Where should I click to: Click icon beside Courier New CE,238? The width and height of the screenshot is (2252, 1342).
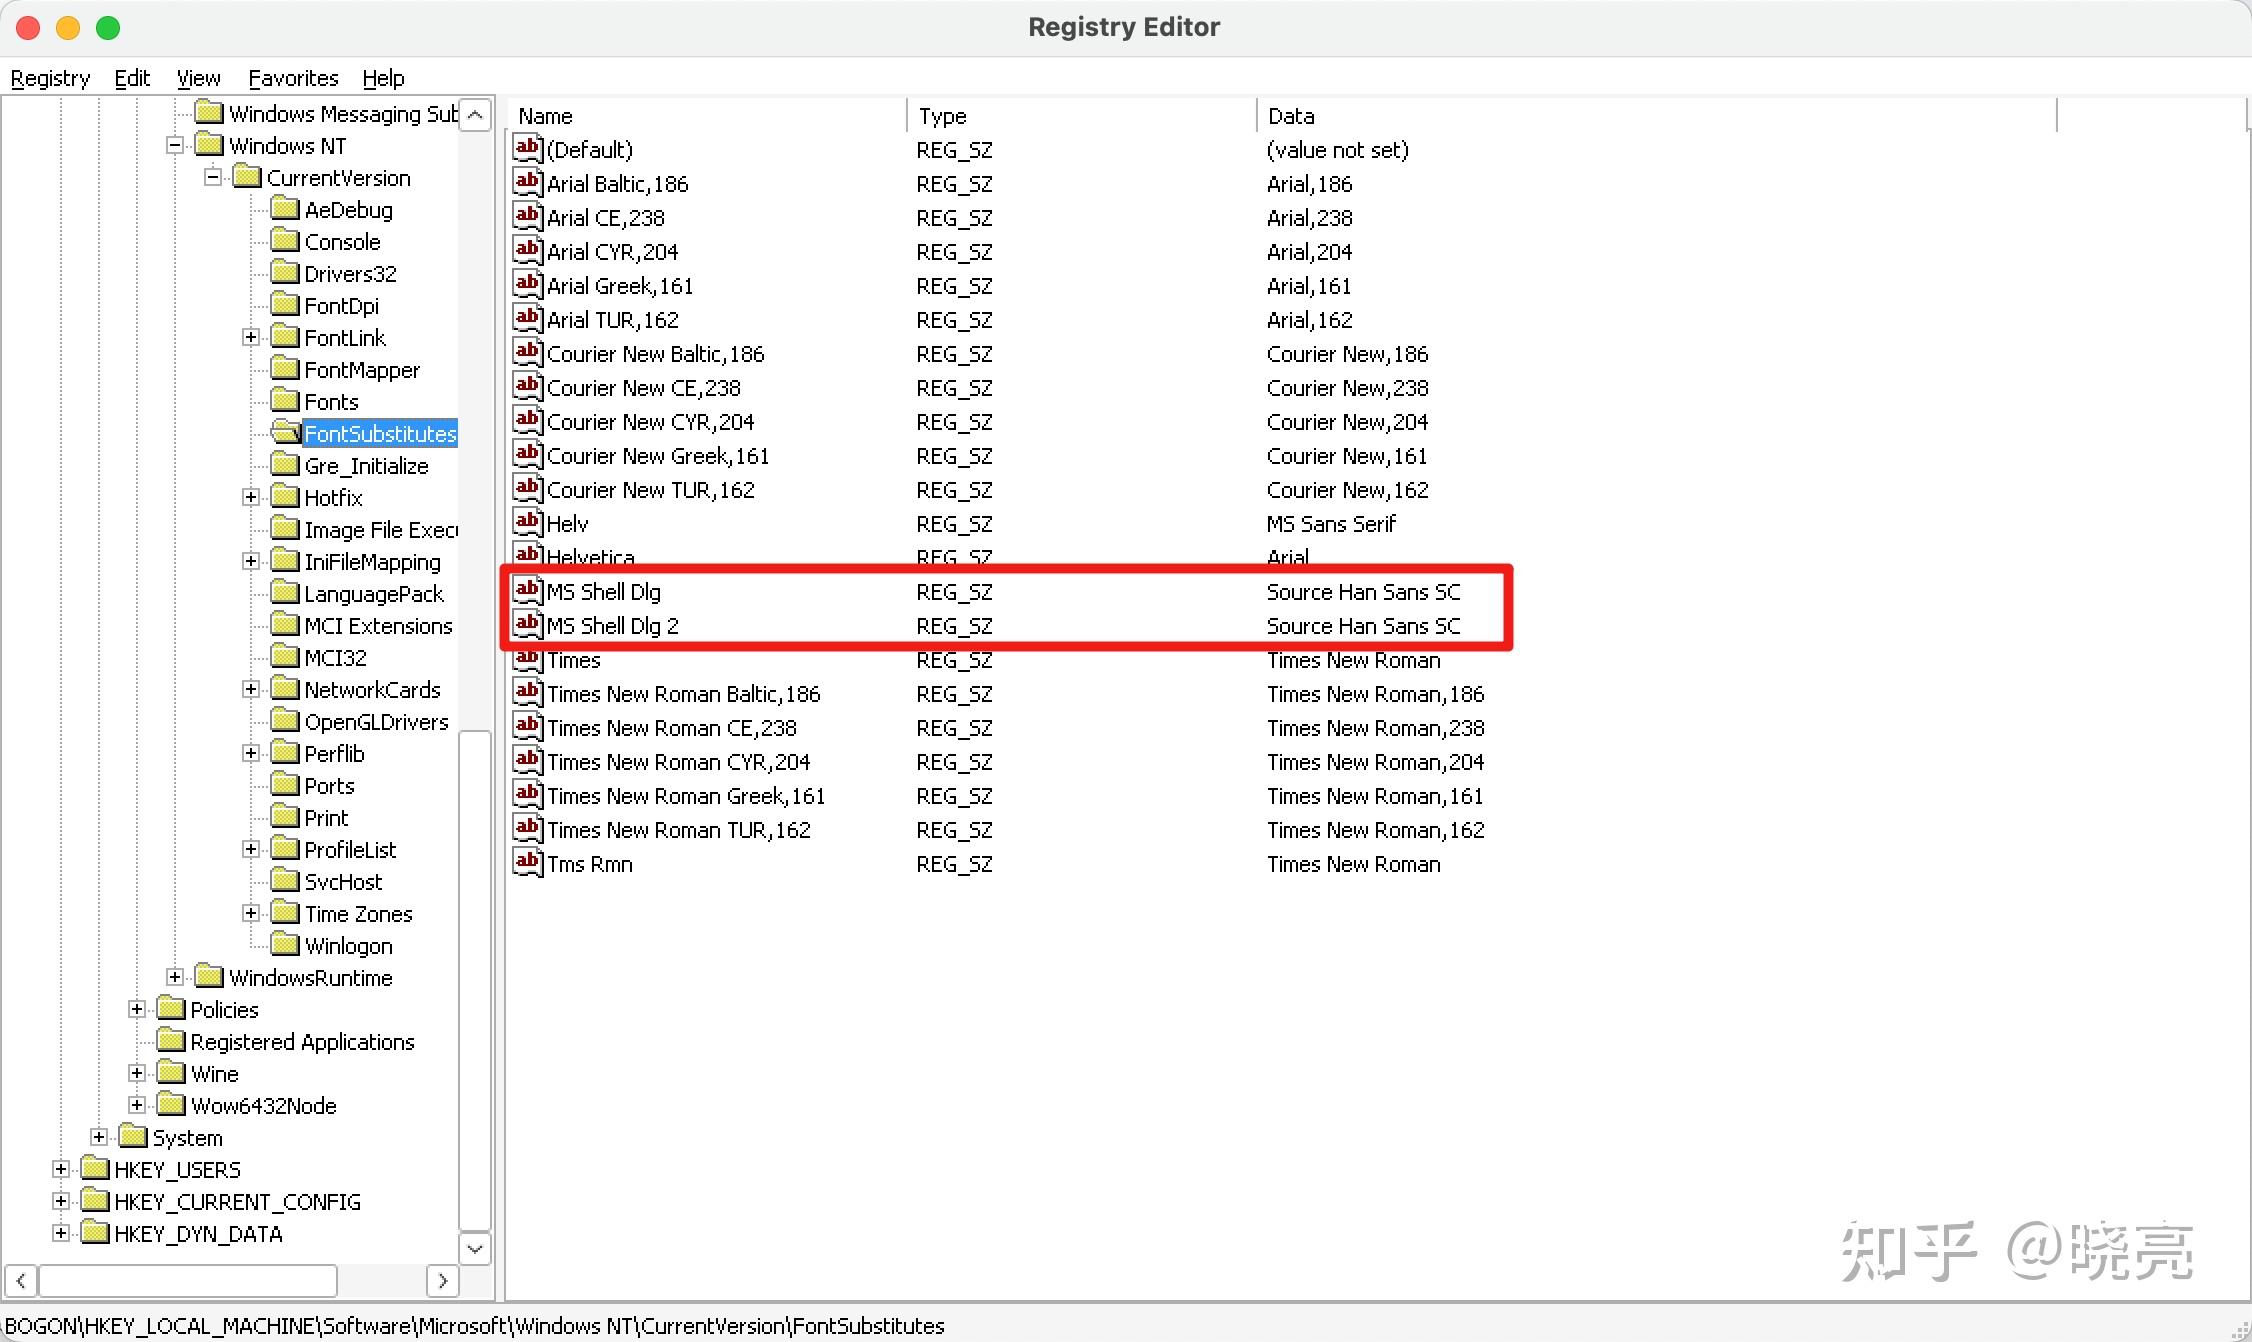(x=527, y=386)
